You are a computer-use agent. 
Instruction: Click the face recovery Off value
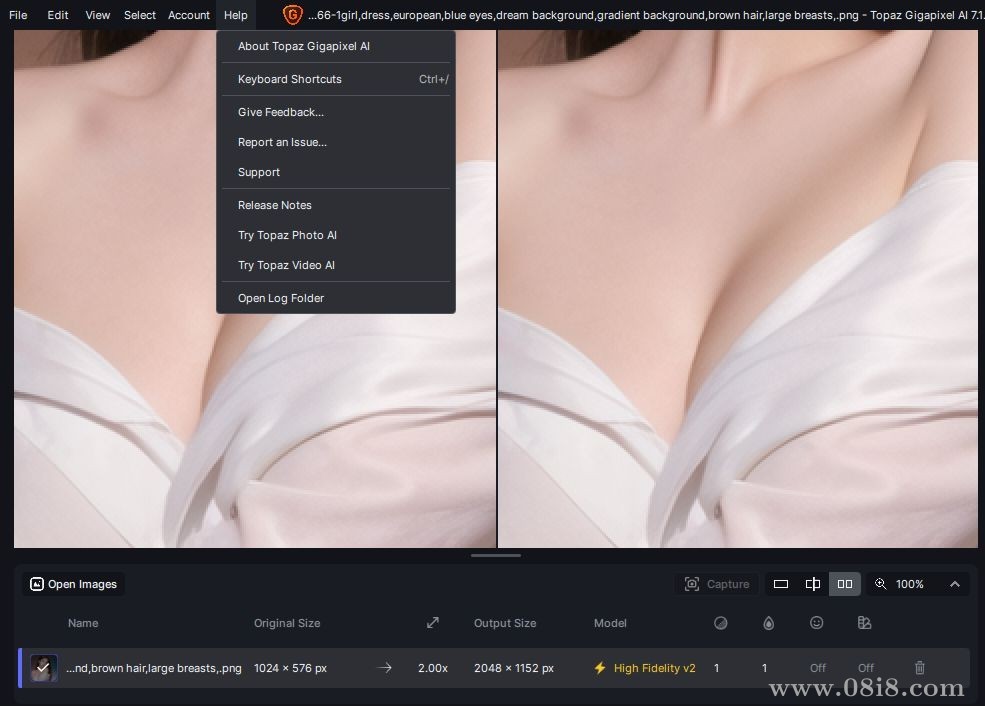818,668
